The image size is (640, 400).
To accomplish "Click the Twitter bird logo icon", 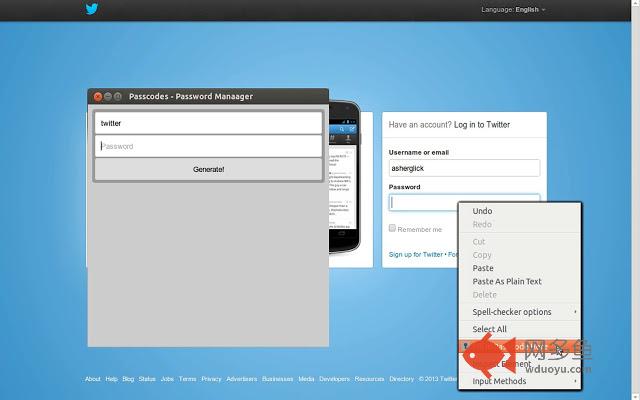I will 92,9.
